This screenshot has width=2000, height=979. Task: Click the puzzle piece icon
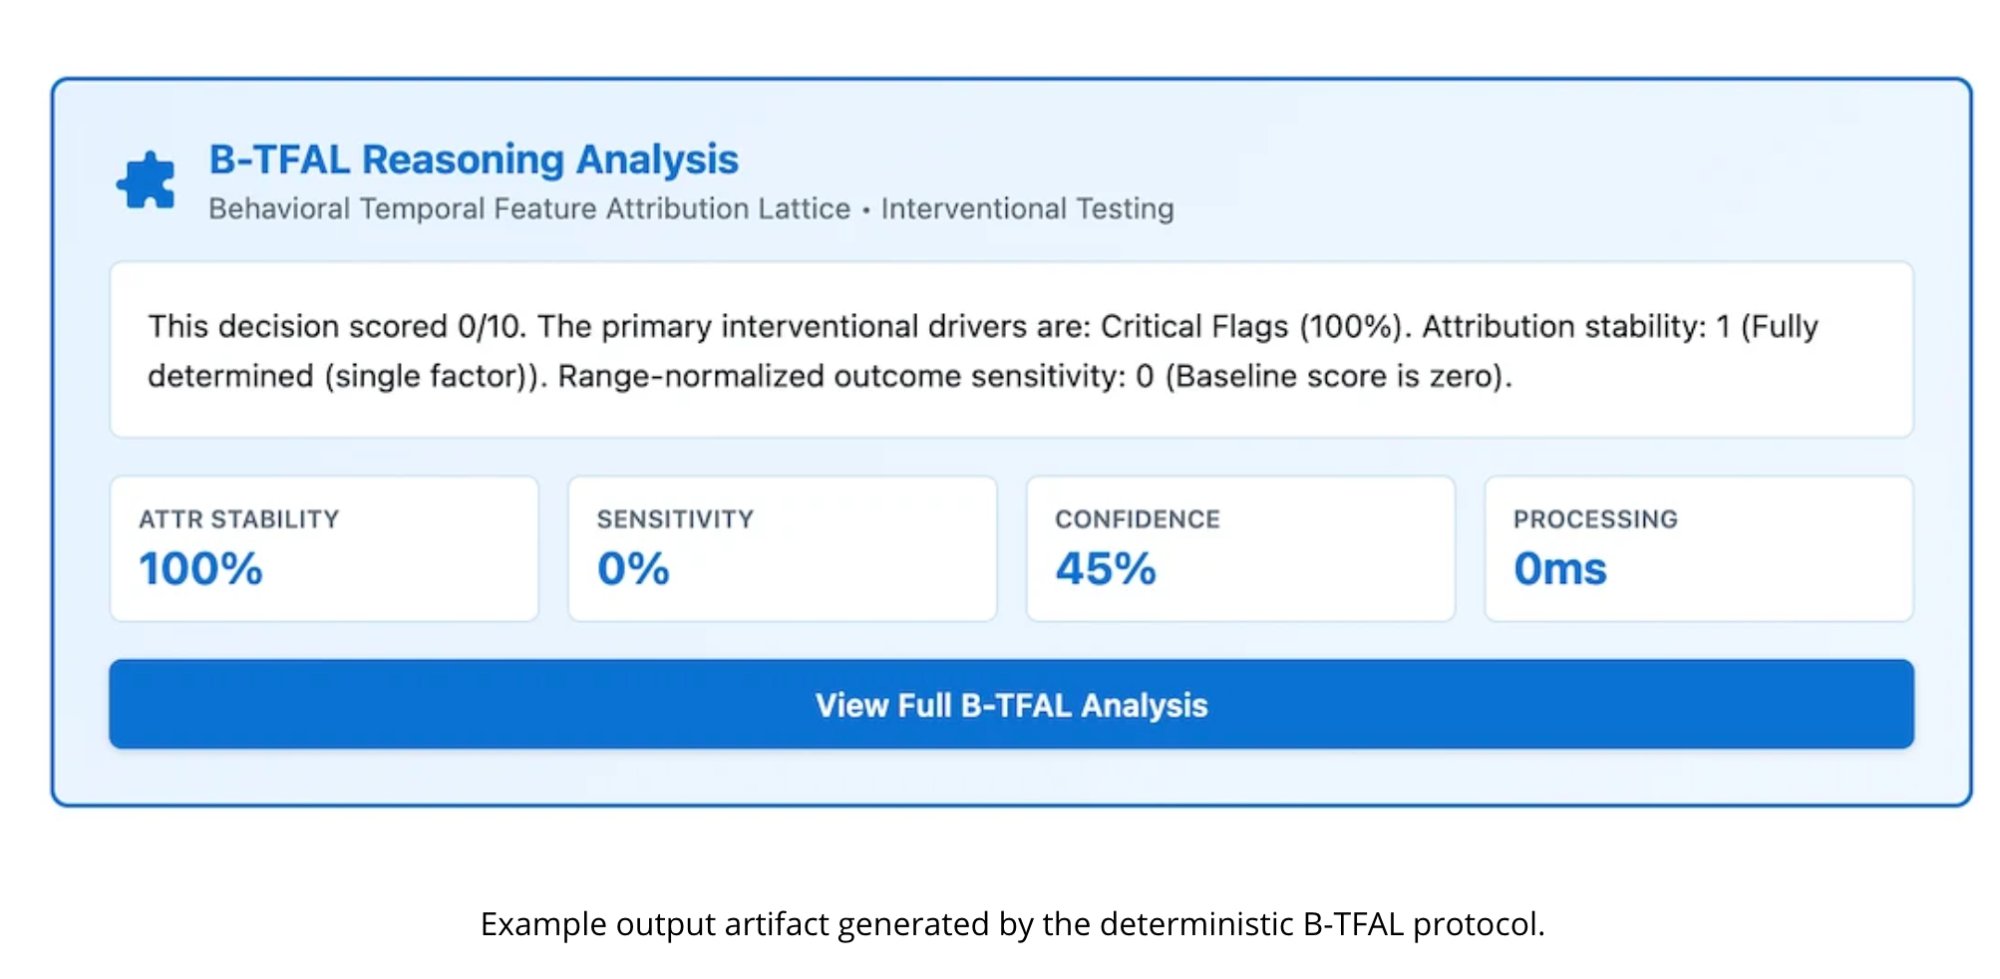coord(146,181)
